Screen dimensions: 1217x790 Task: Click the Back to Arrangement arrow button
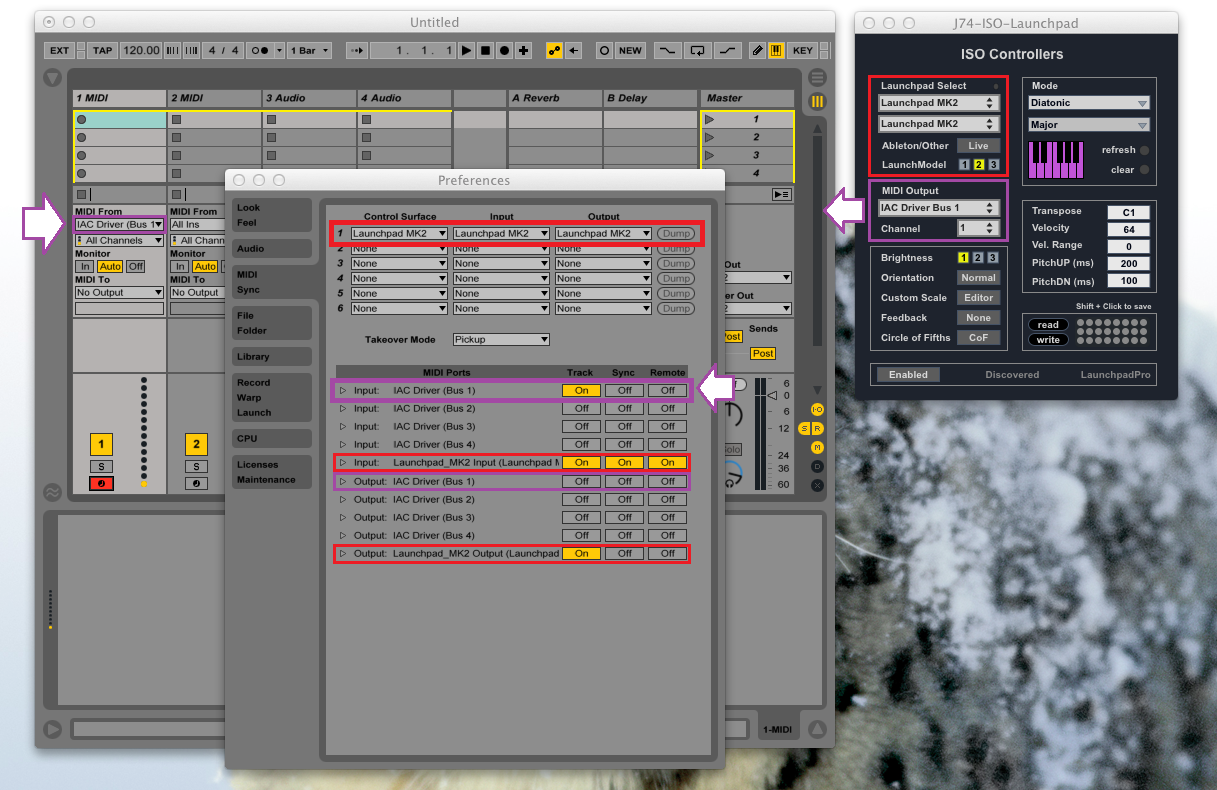573,50
